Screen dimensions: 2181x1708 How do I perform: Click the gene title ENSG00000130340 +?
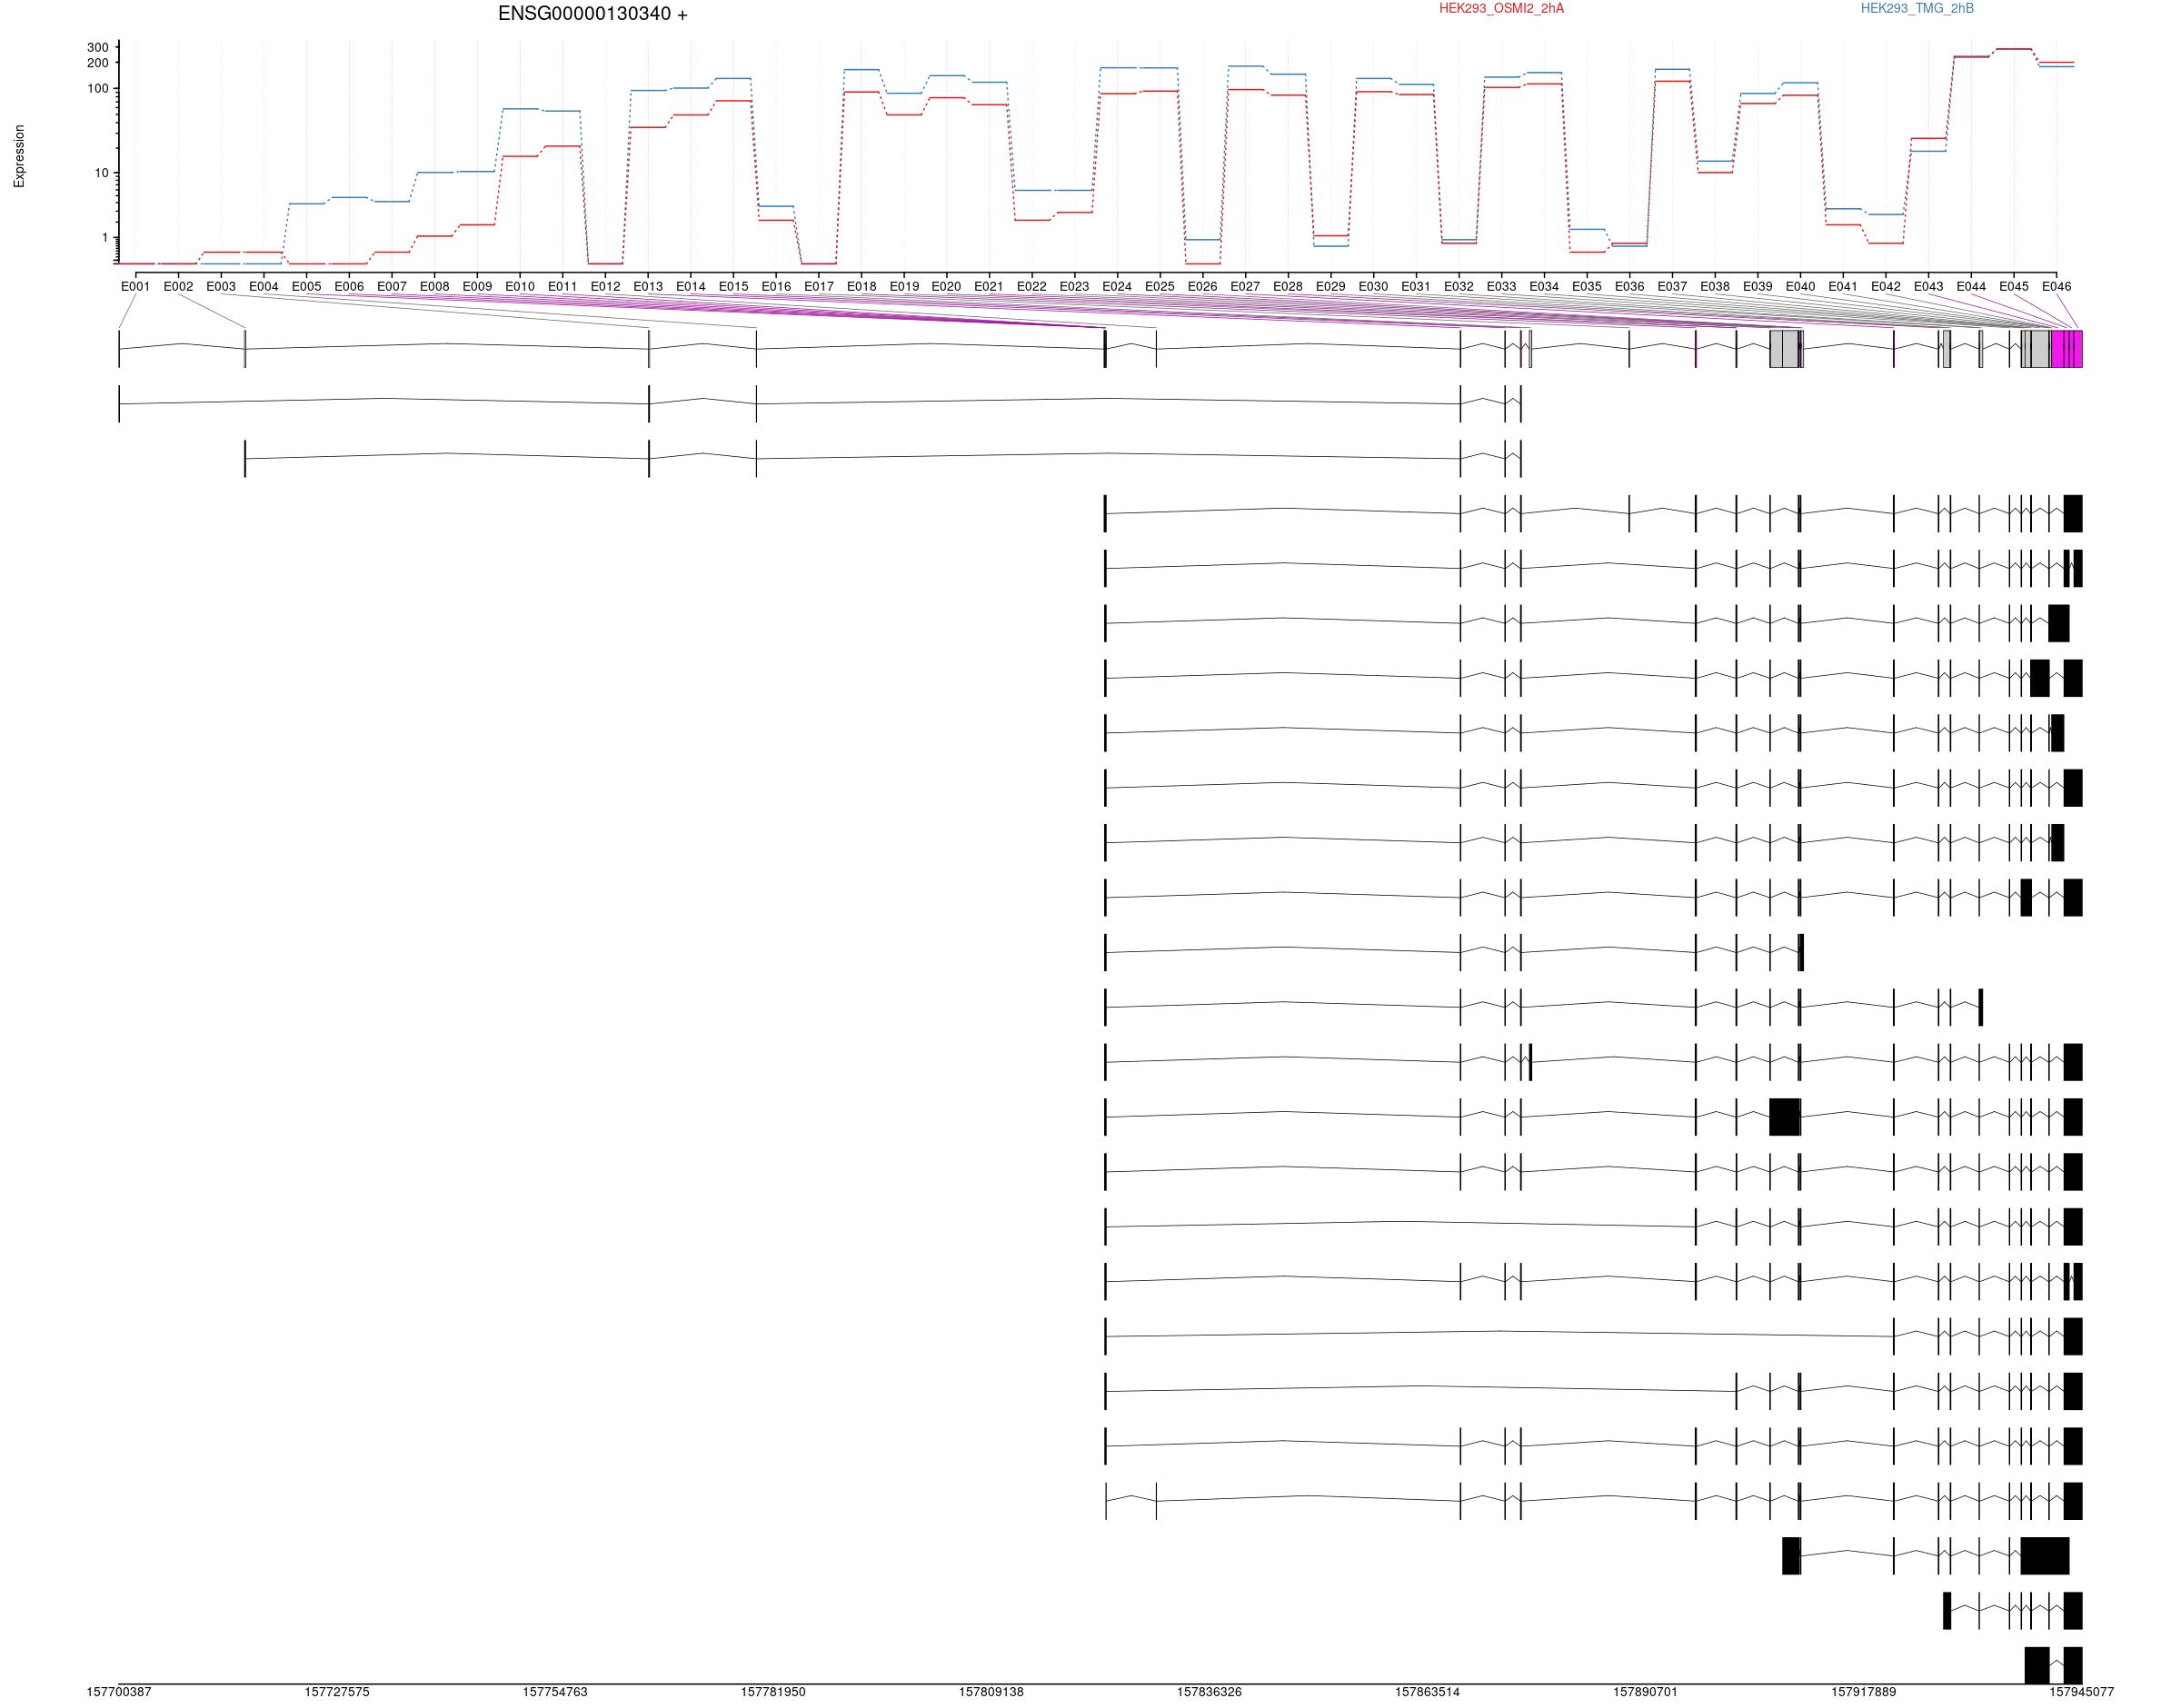coord(593,14)
